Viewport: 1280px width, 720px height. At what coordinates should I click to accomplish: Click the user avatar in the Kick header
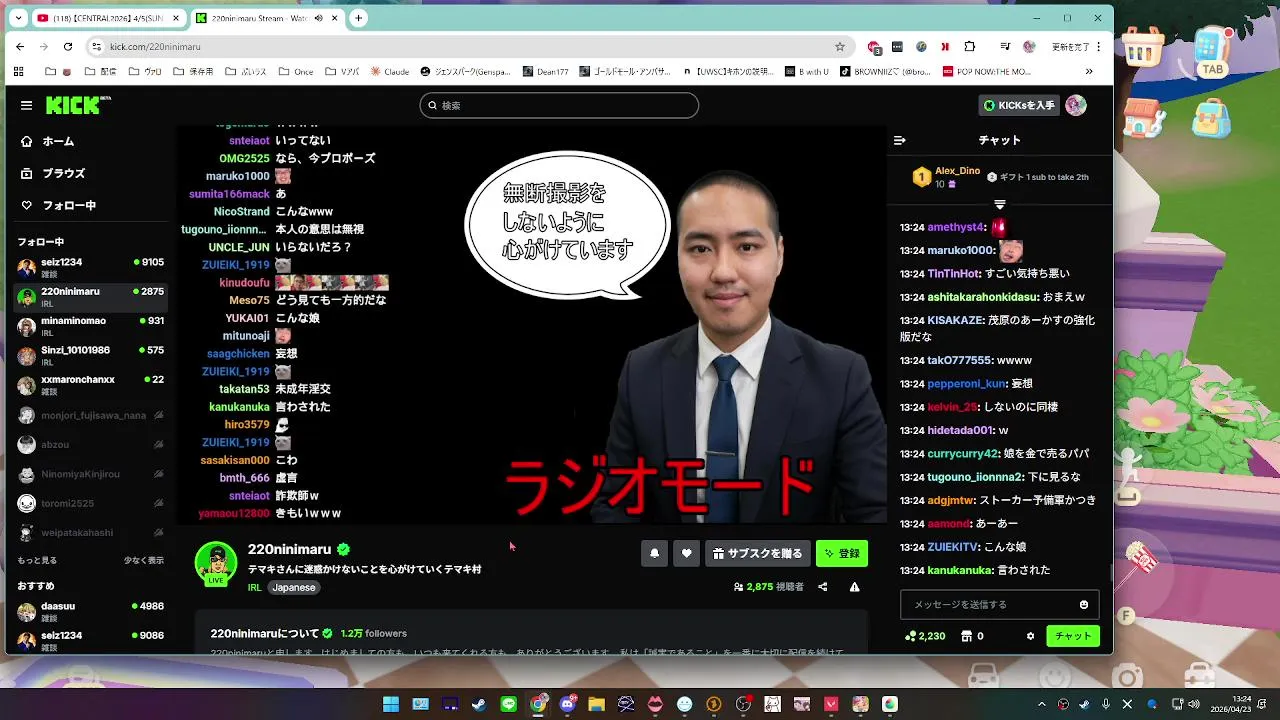click(x=1076, y=105)
